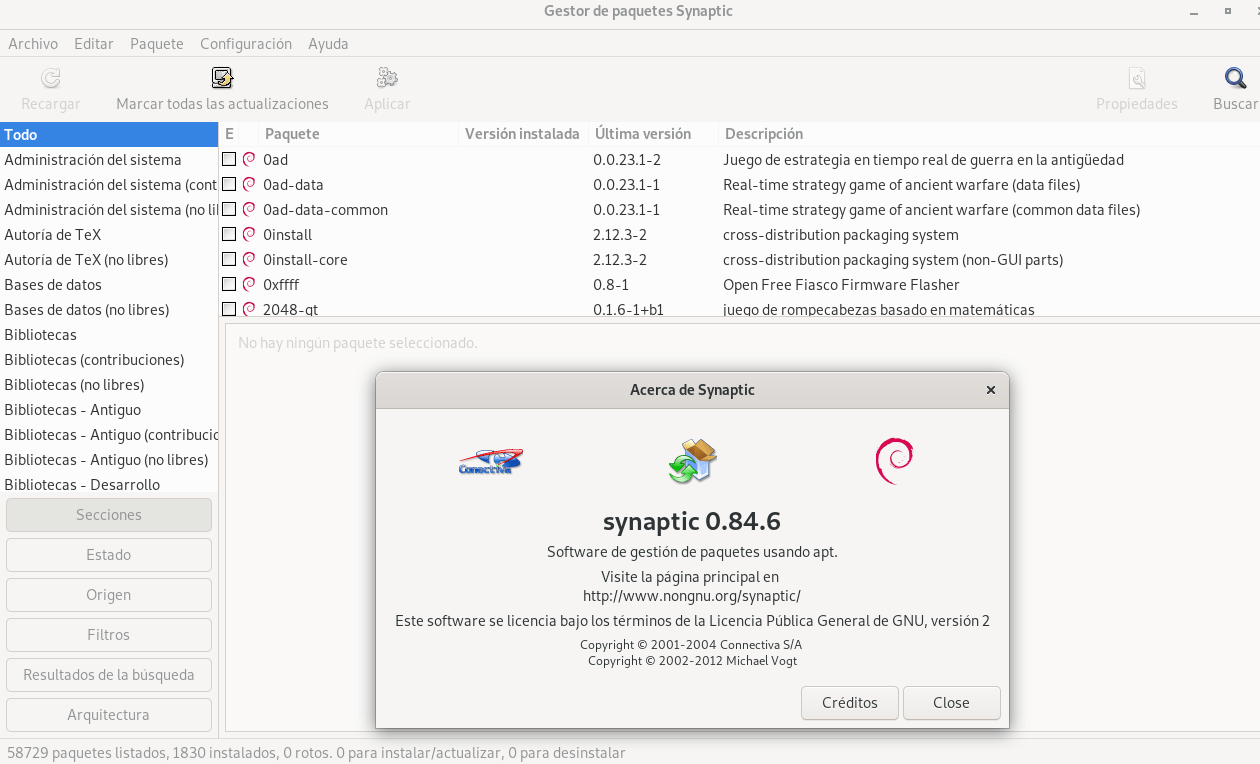Click the Debian icon beside 0install-core
Screen dimensions: 1260x764
click(249, 260)
